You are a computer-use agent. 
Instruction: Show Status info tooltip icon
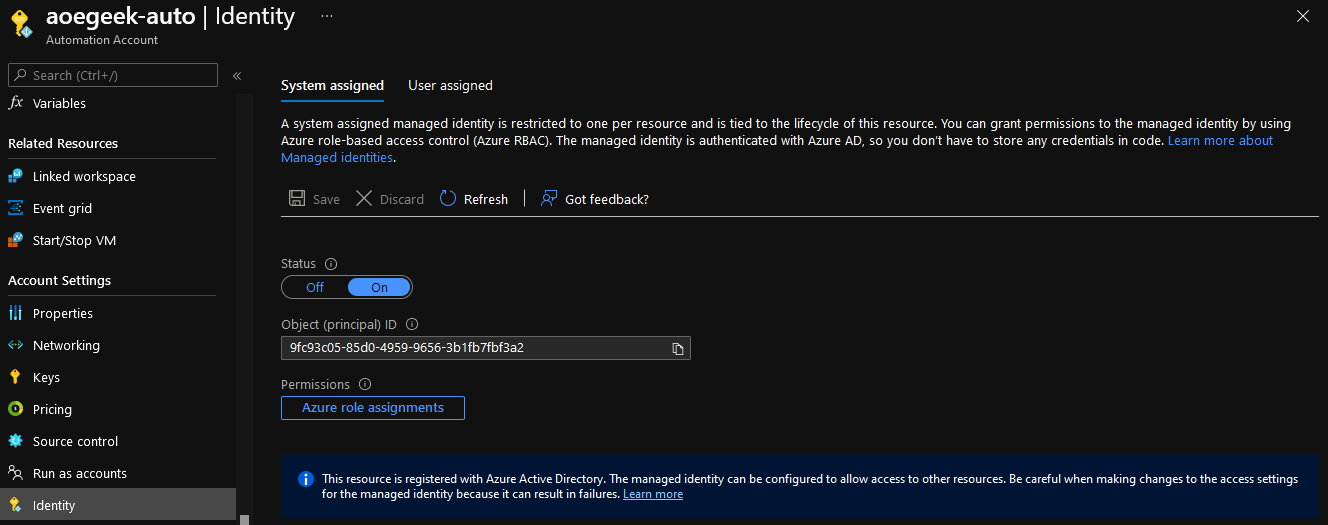tap(331, 264)
